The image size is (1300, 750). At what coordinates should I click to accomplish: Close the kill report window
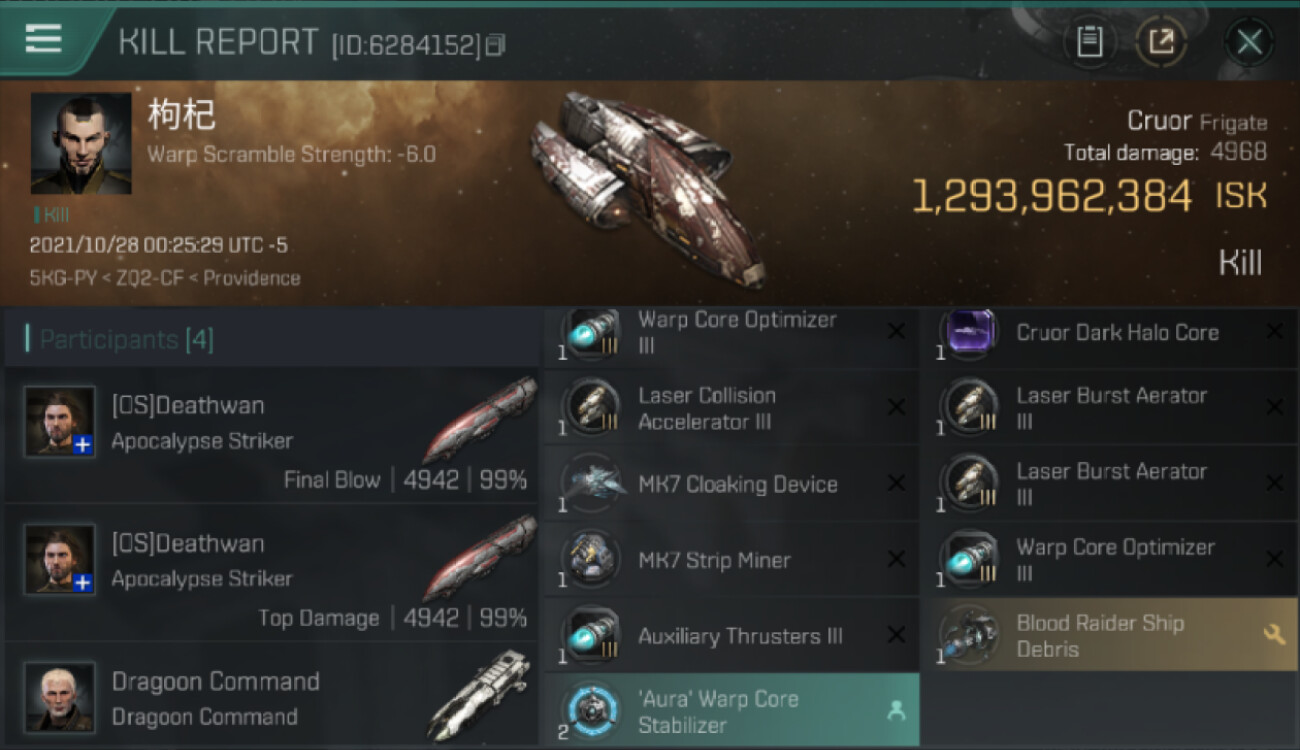[1249, 41]
